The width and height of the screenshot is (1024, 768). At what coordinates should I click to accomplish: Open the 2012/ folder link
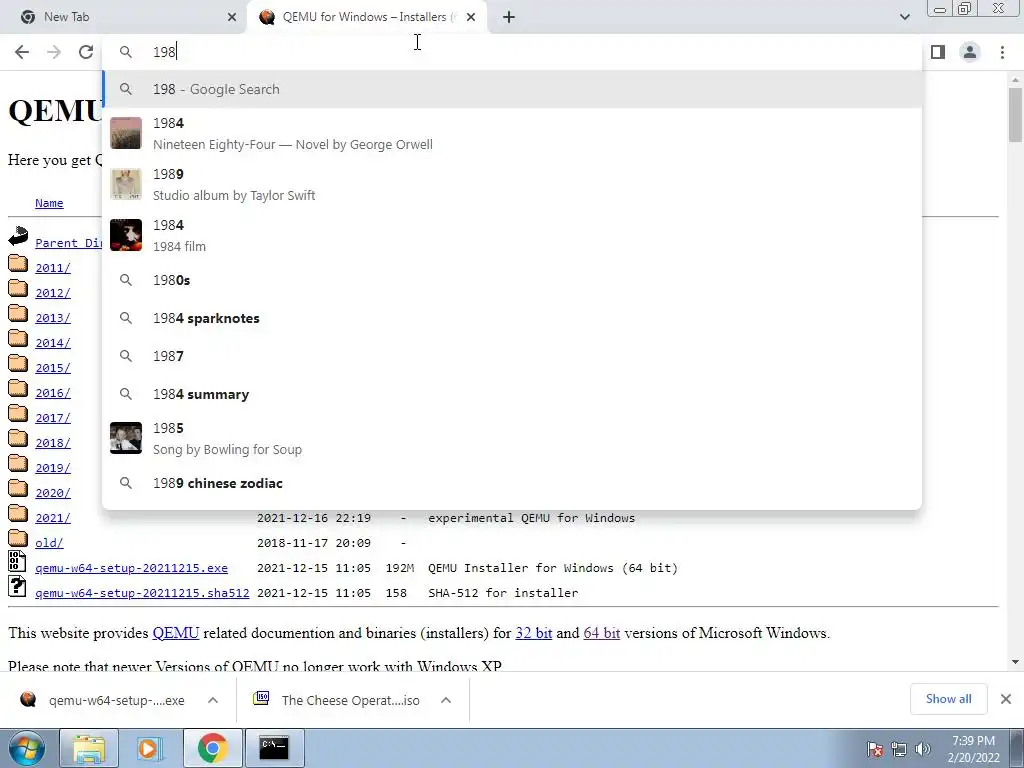[53, 293]
